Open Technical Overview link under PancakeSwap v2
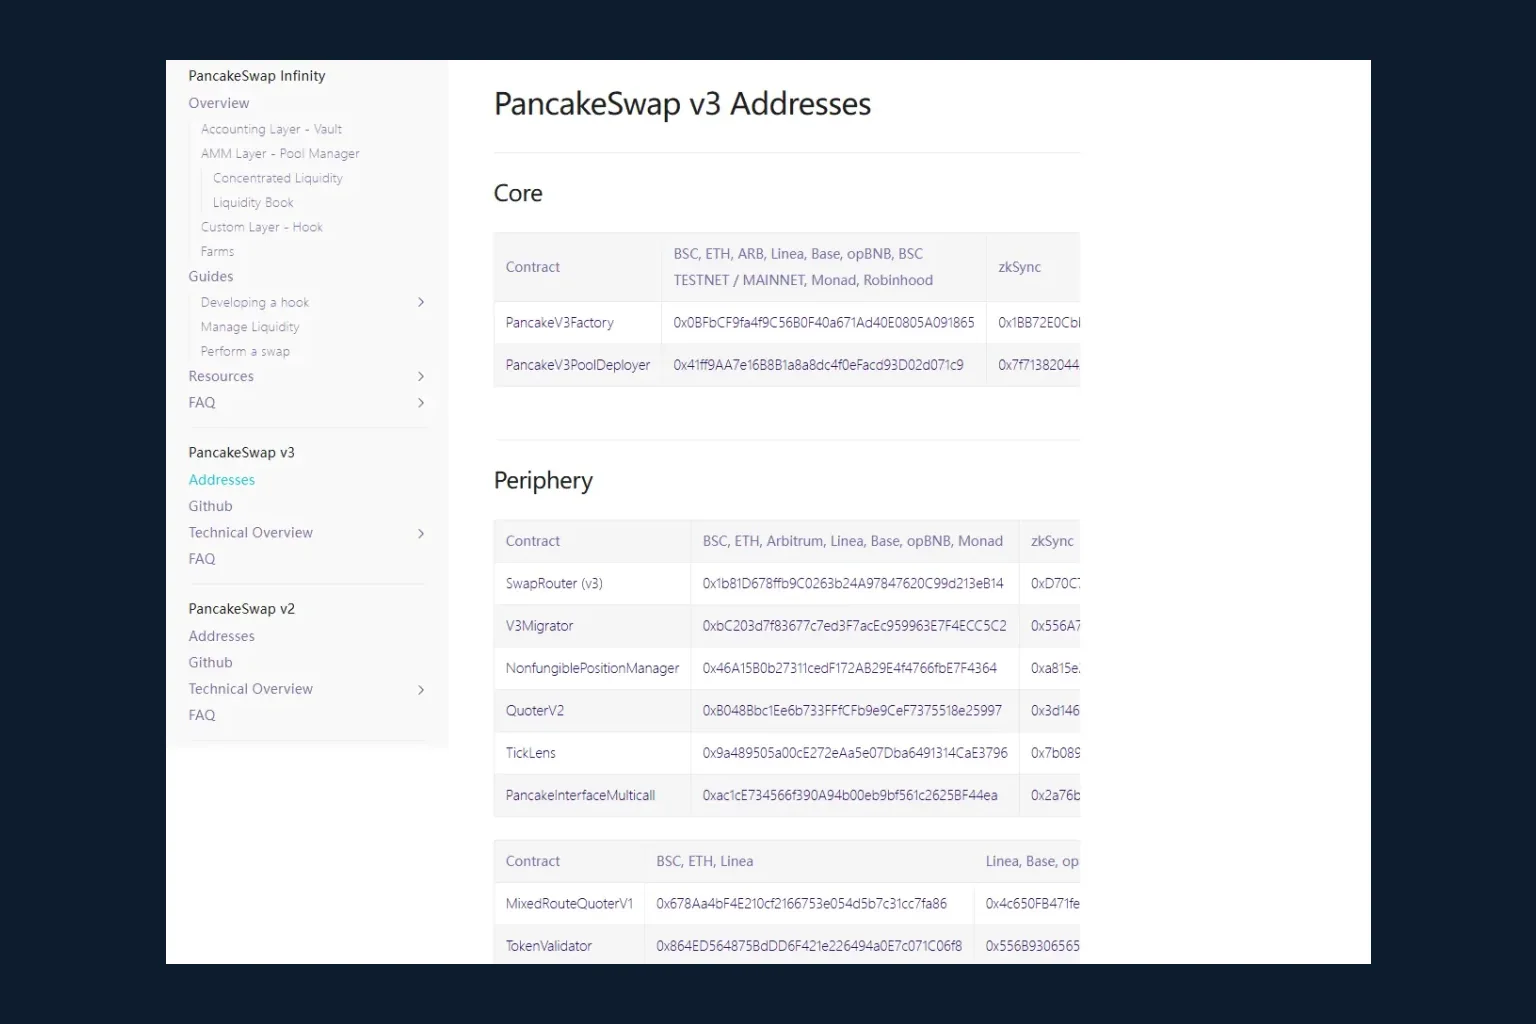 tap(251, 689)
